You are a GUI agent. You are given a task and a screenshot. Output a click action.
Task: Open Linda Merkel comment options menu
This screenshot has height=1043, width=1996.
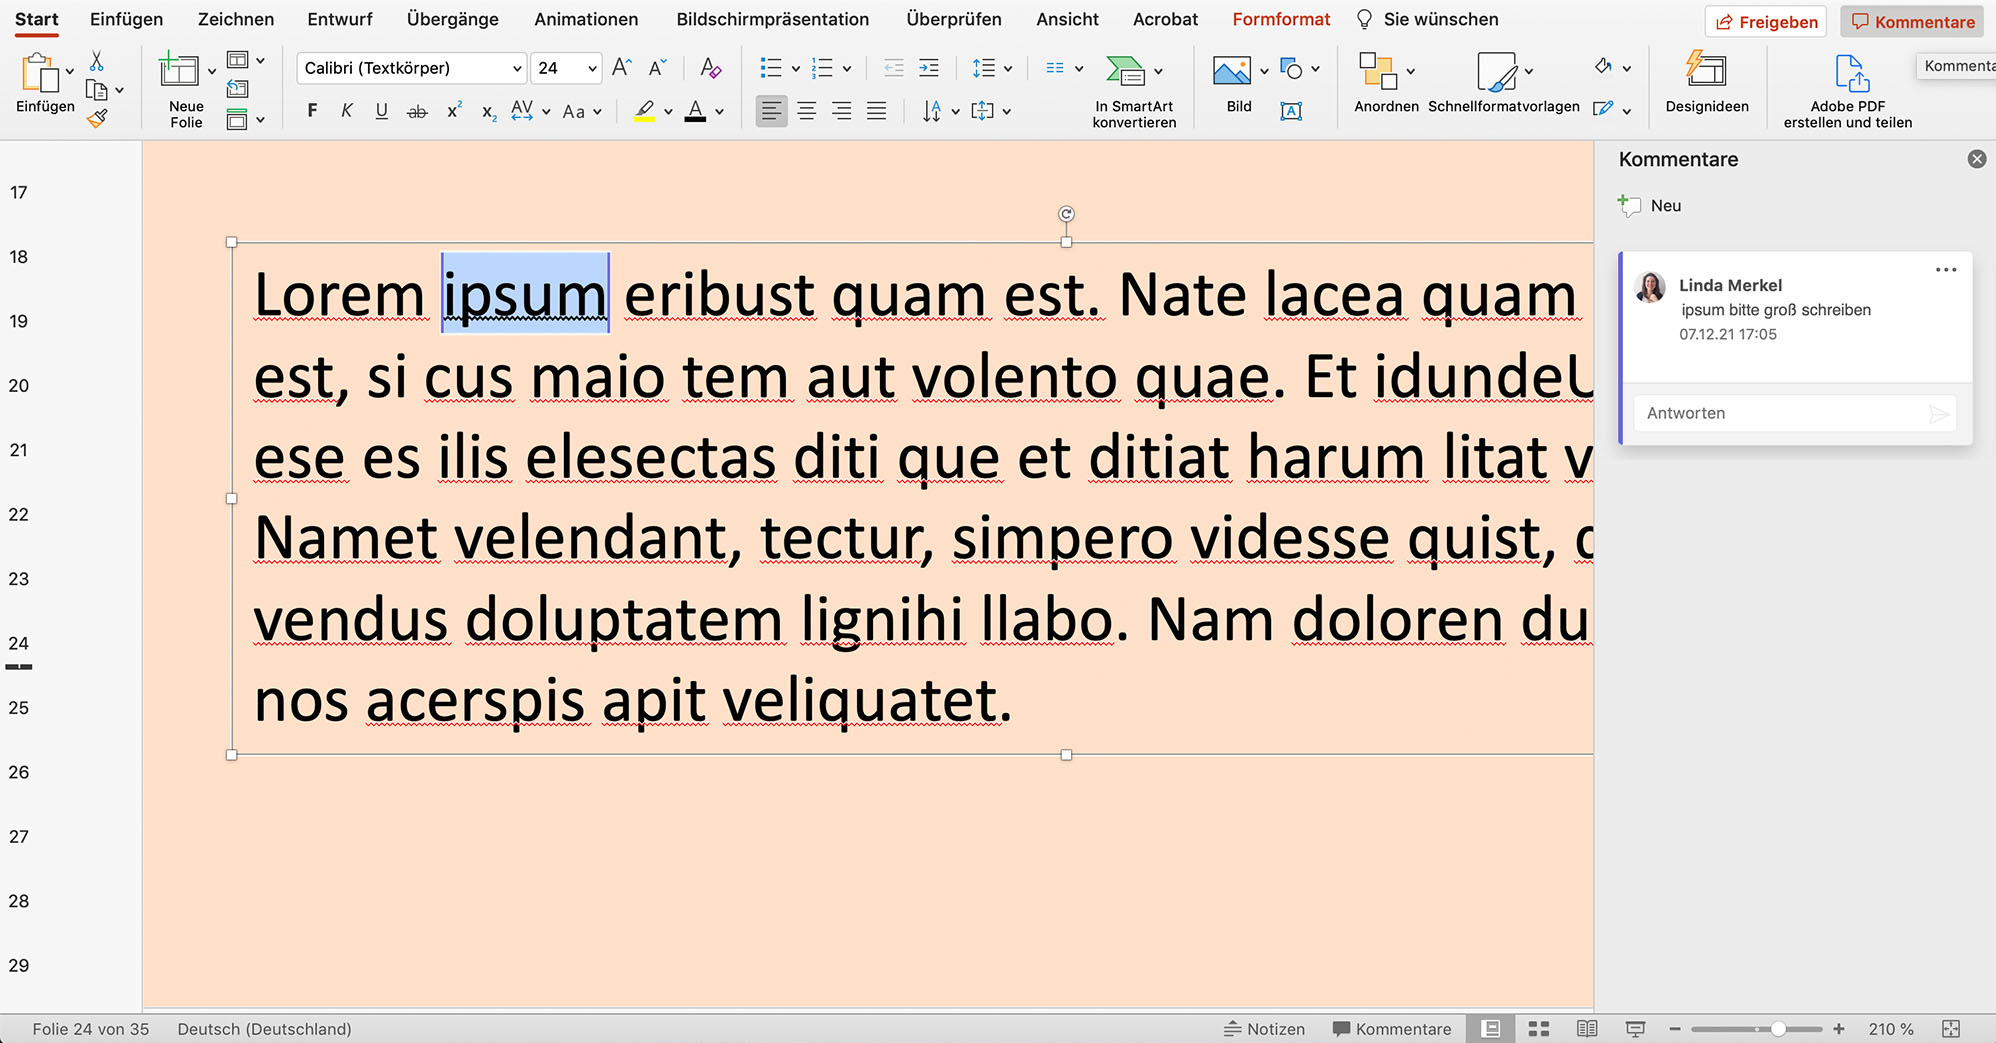click(x=1945, y=270)
